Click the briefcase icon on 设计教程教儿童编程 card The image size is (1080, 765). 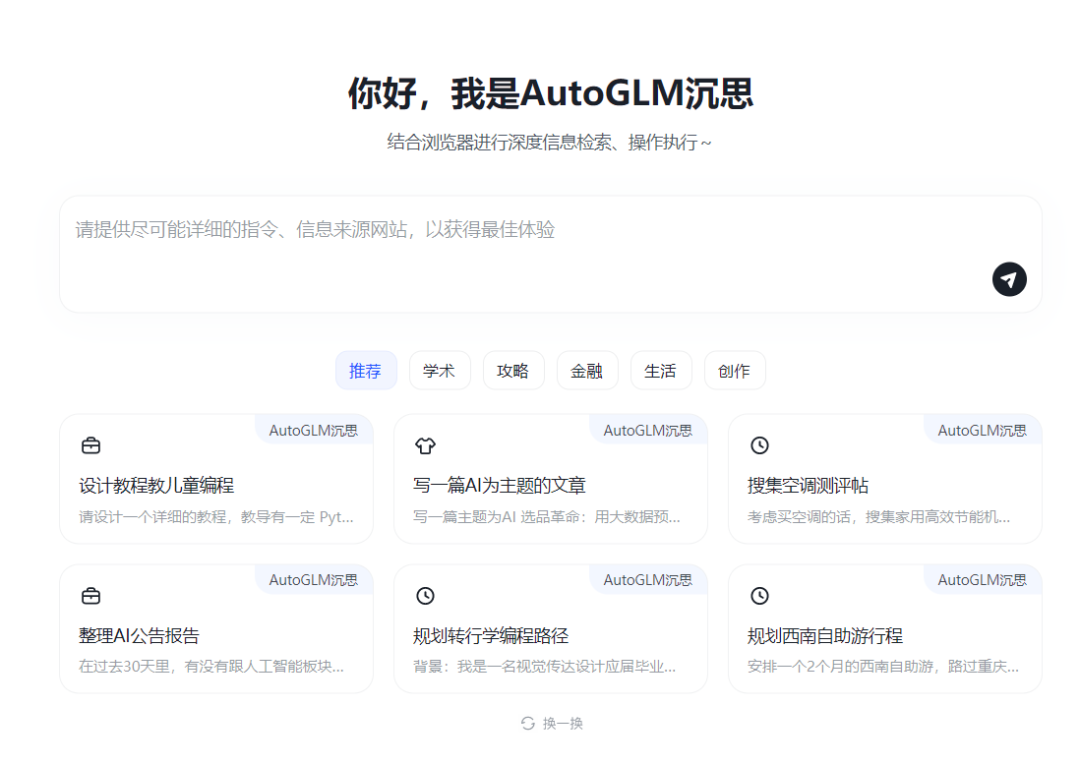point(91,446)
